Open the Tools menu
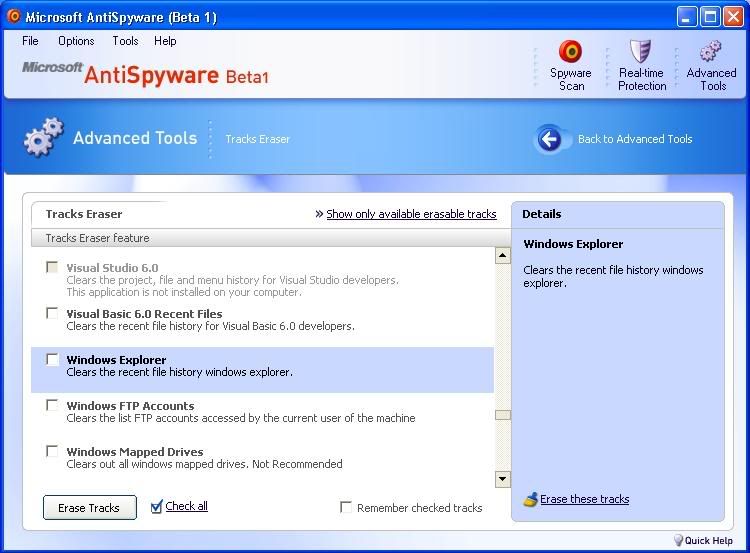Viewport: 750px width, 553px height. 125,41
